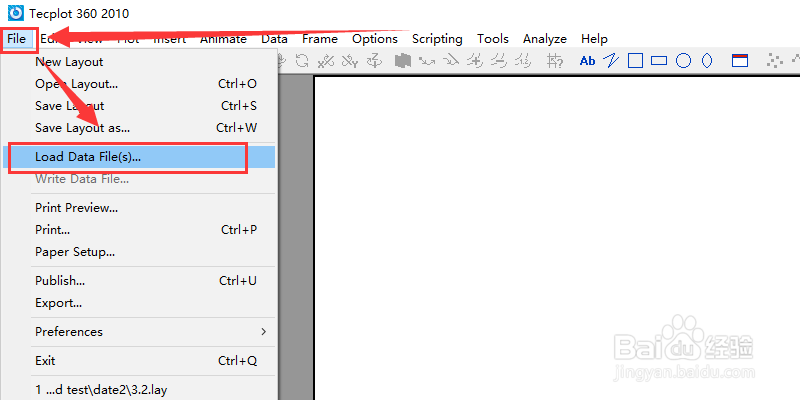
Task: Open the Analyze menu
Action: point(545,39)
